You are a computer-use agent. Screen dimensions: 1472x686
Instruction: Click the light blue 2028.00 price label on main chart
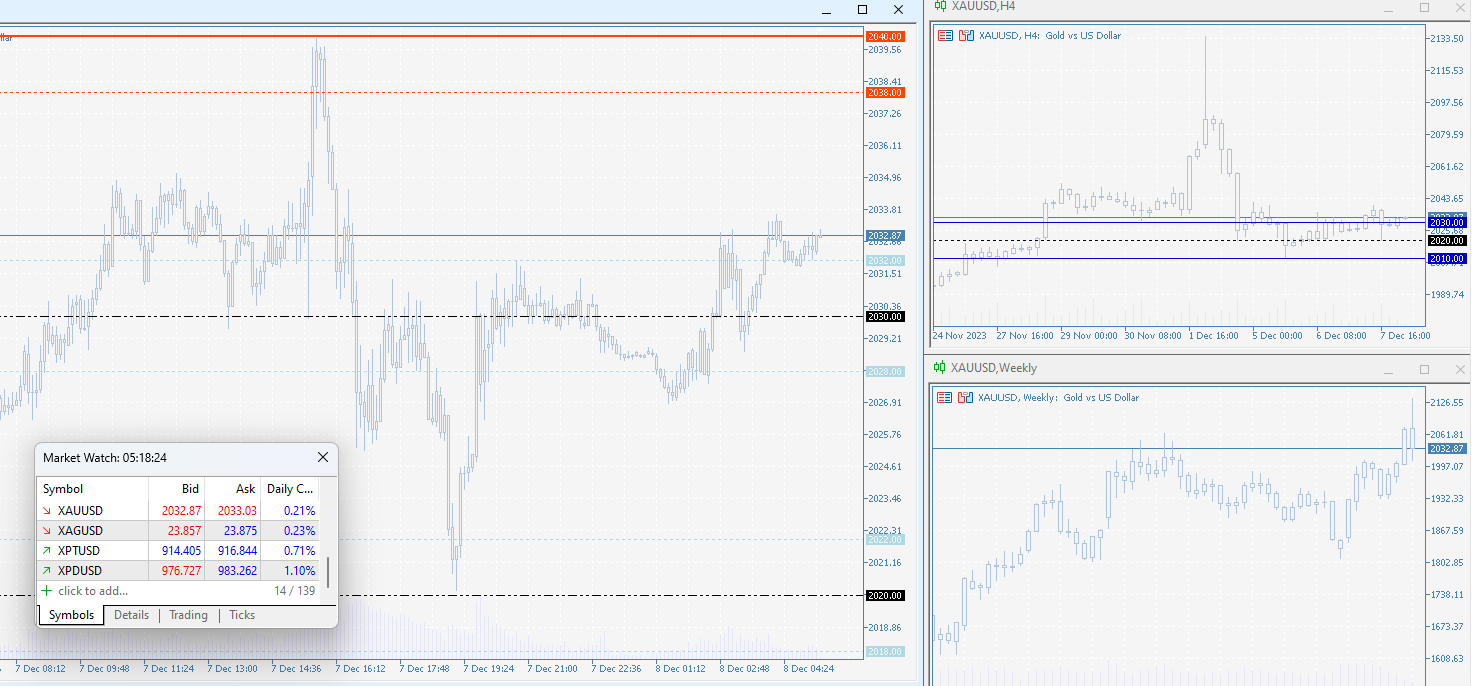(x=885, y=371)
